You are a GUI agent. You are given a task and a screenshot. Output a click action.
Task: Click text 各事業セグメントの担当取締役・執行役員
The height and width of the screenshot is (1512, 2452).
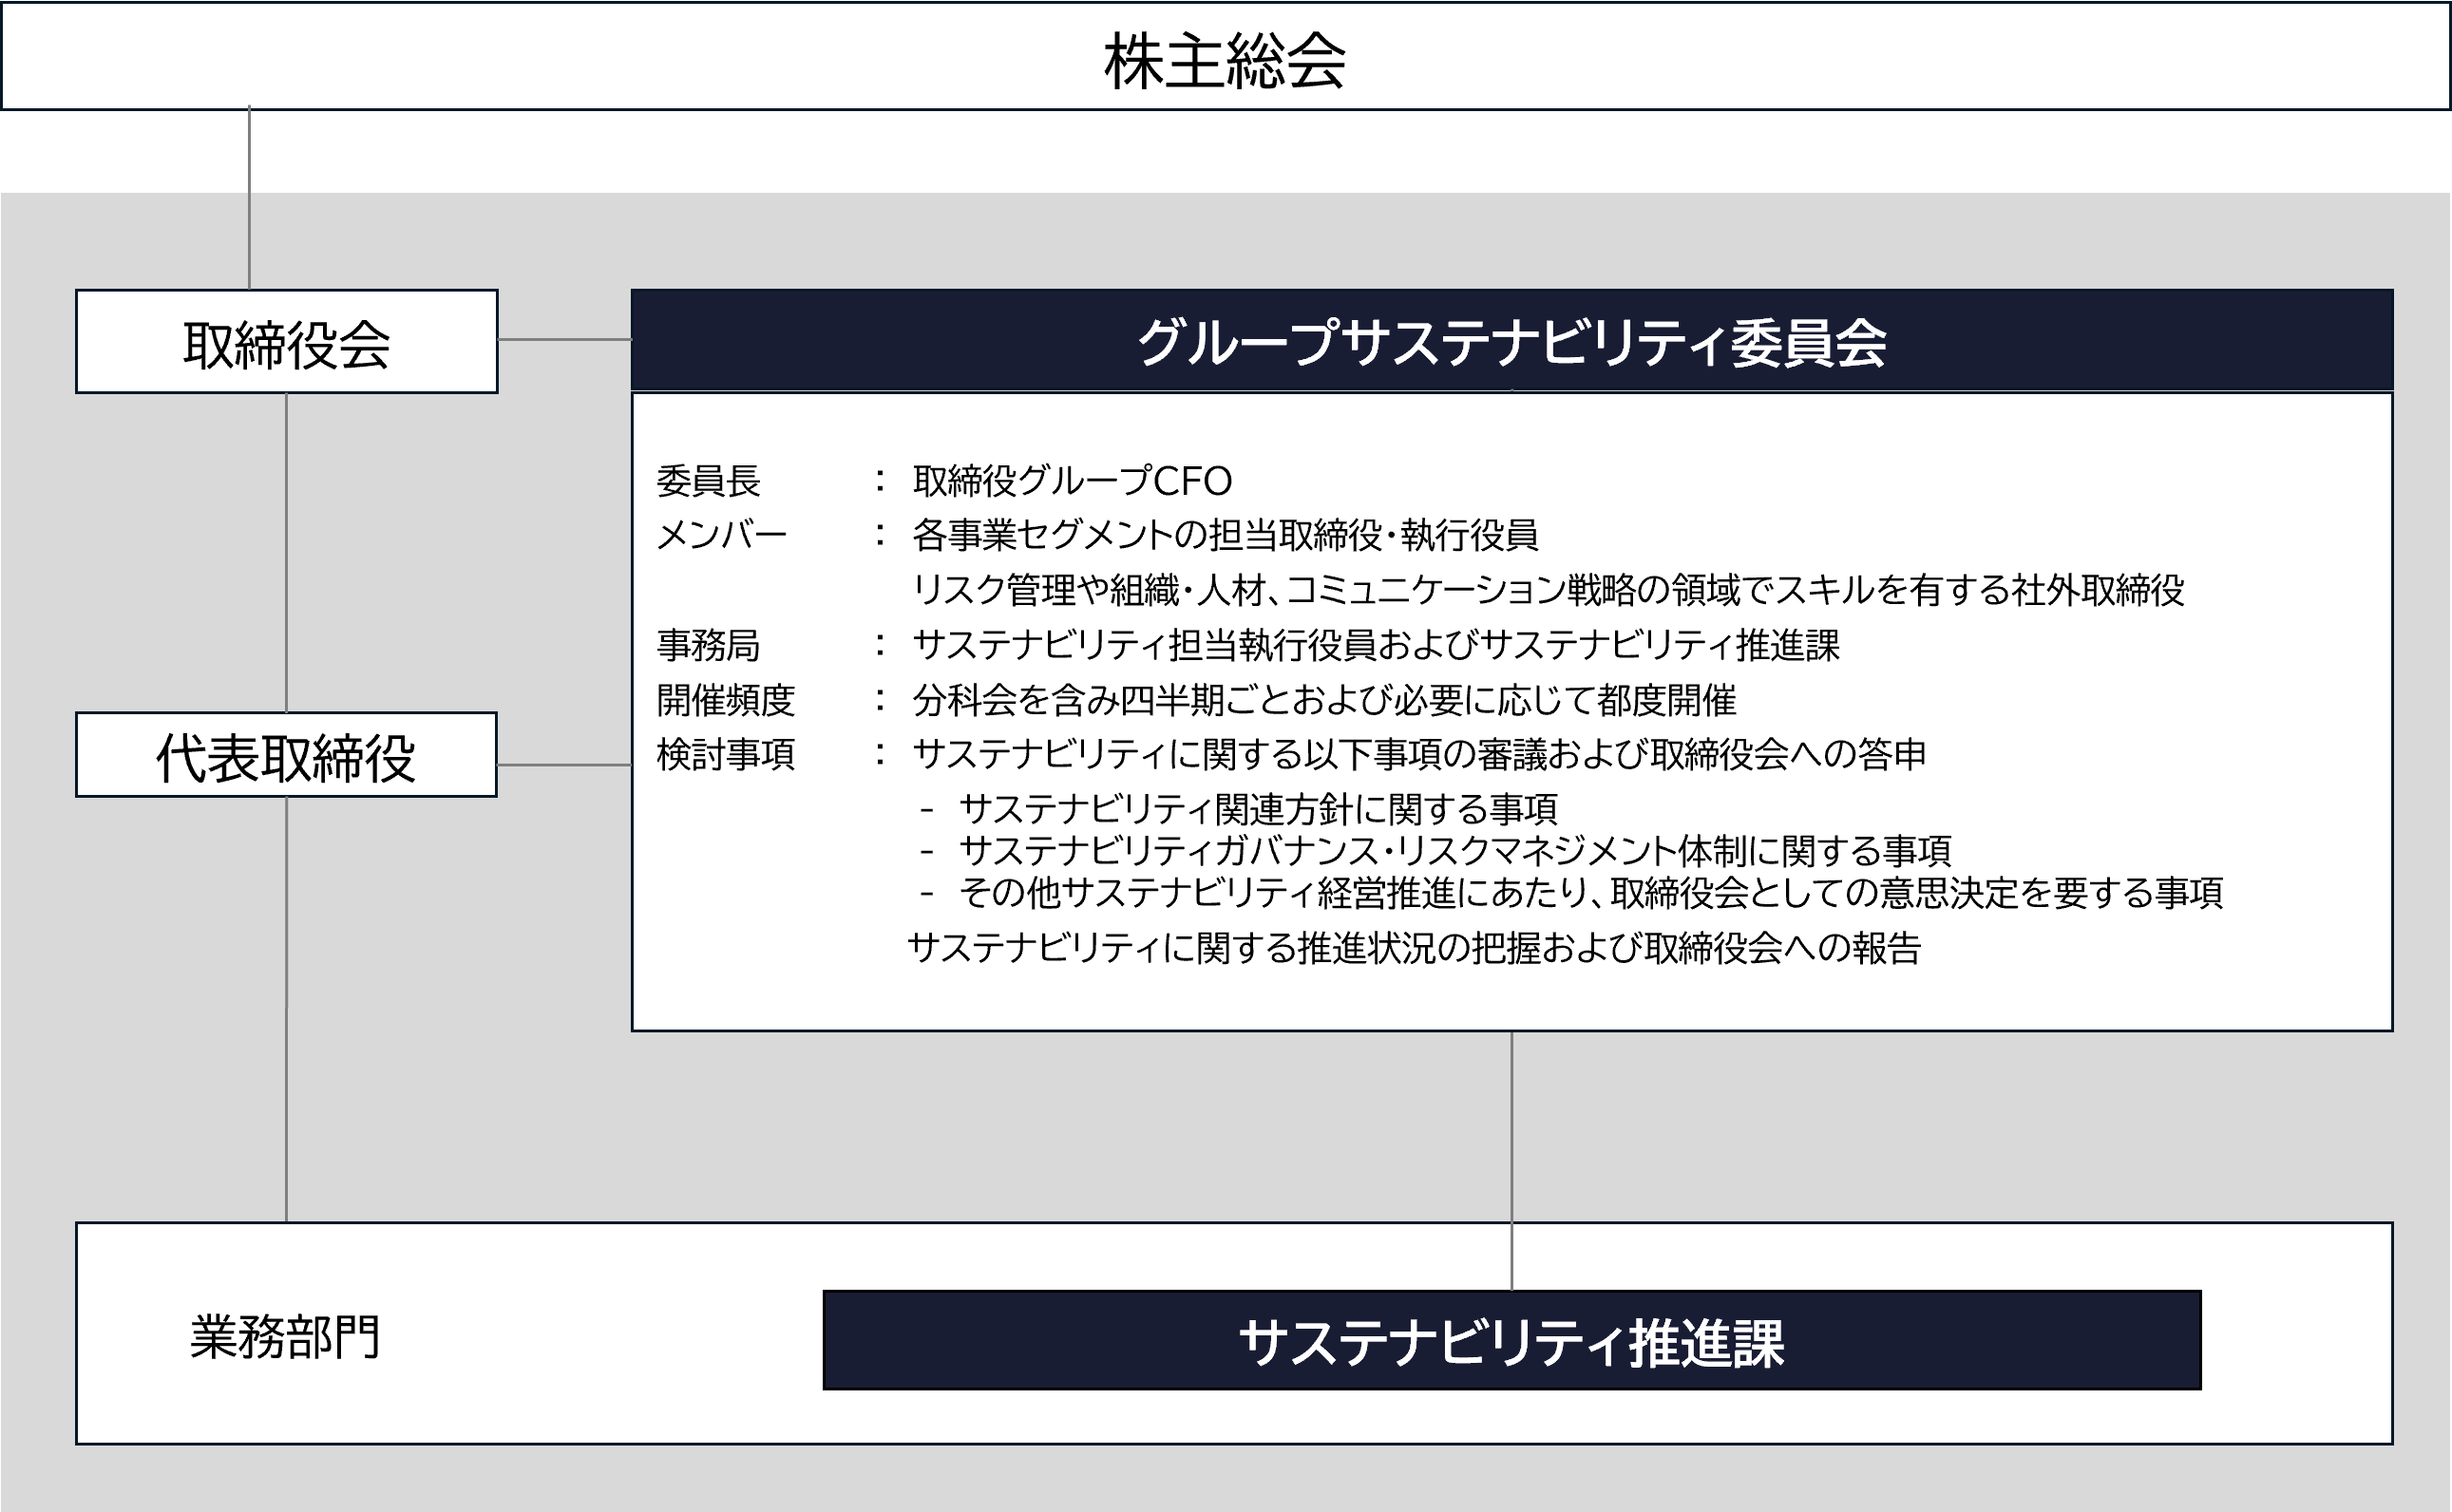(x=1225, y=535)
